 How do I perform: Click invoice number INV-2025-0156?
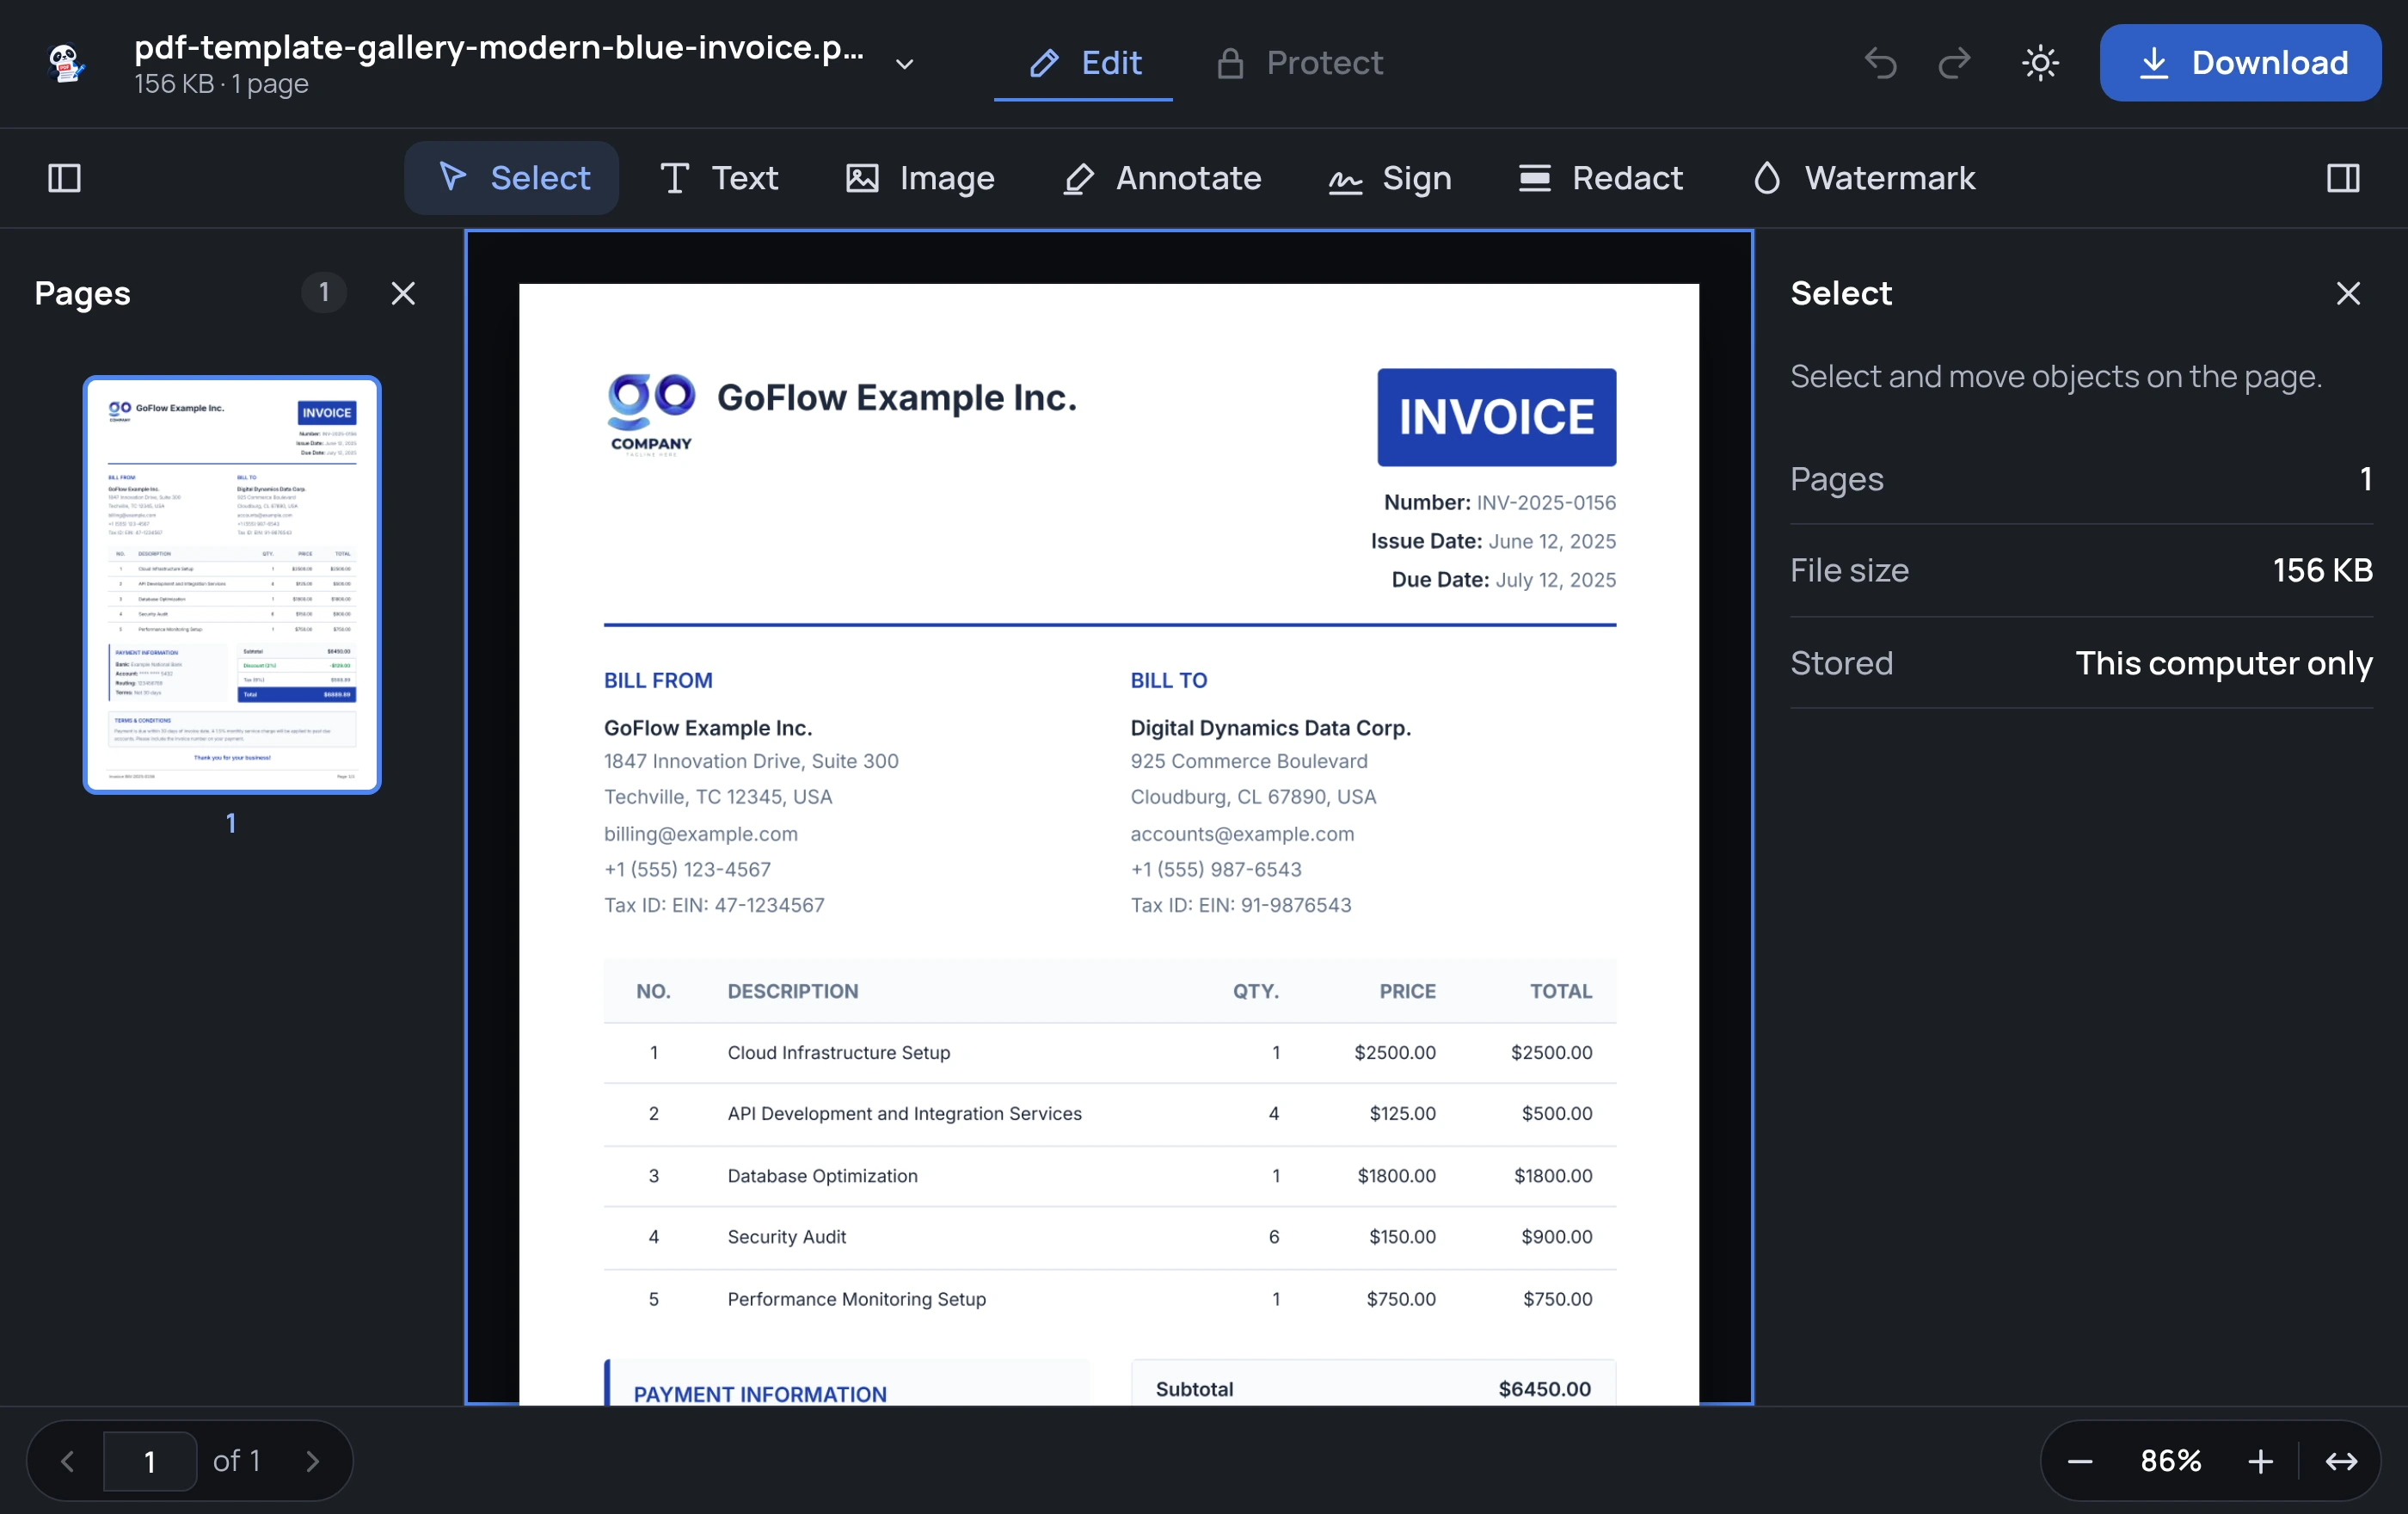(x=1546, y=502)
